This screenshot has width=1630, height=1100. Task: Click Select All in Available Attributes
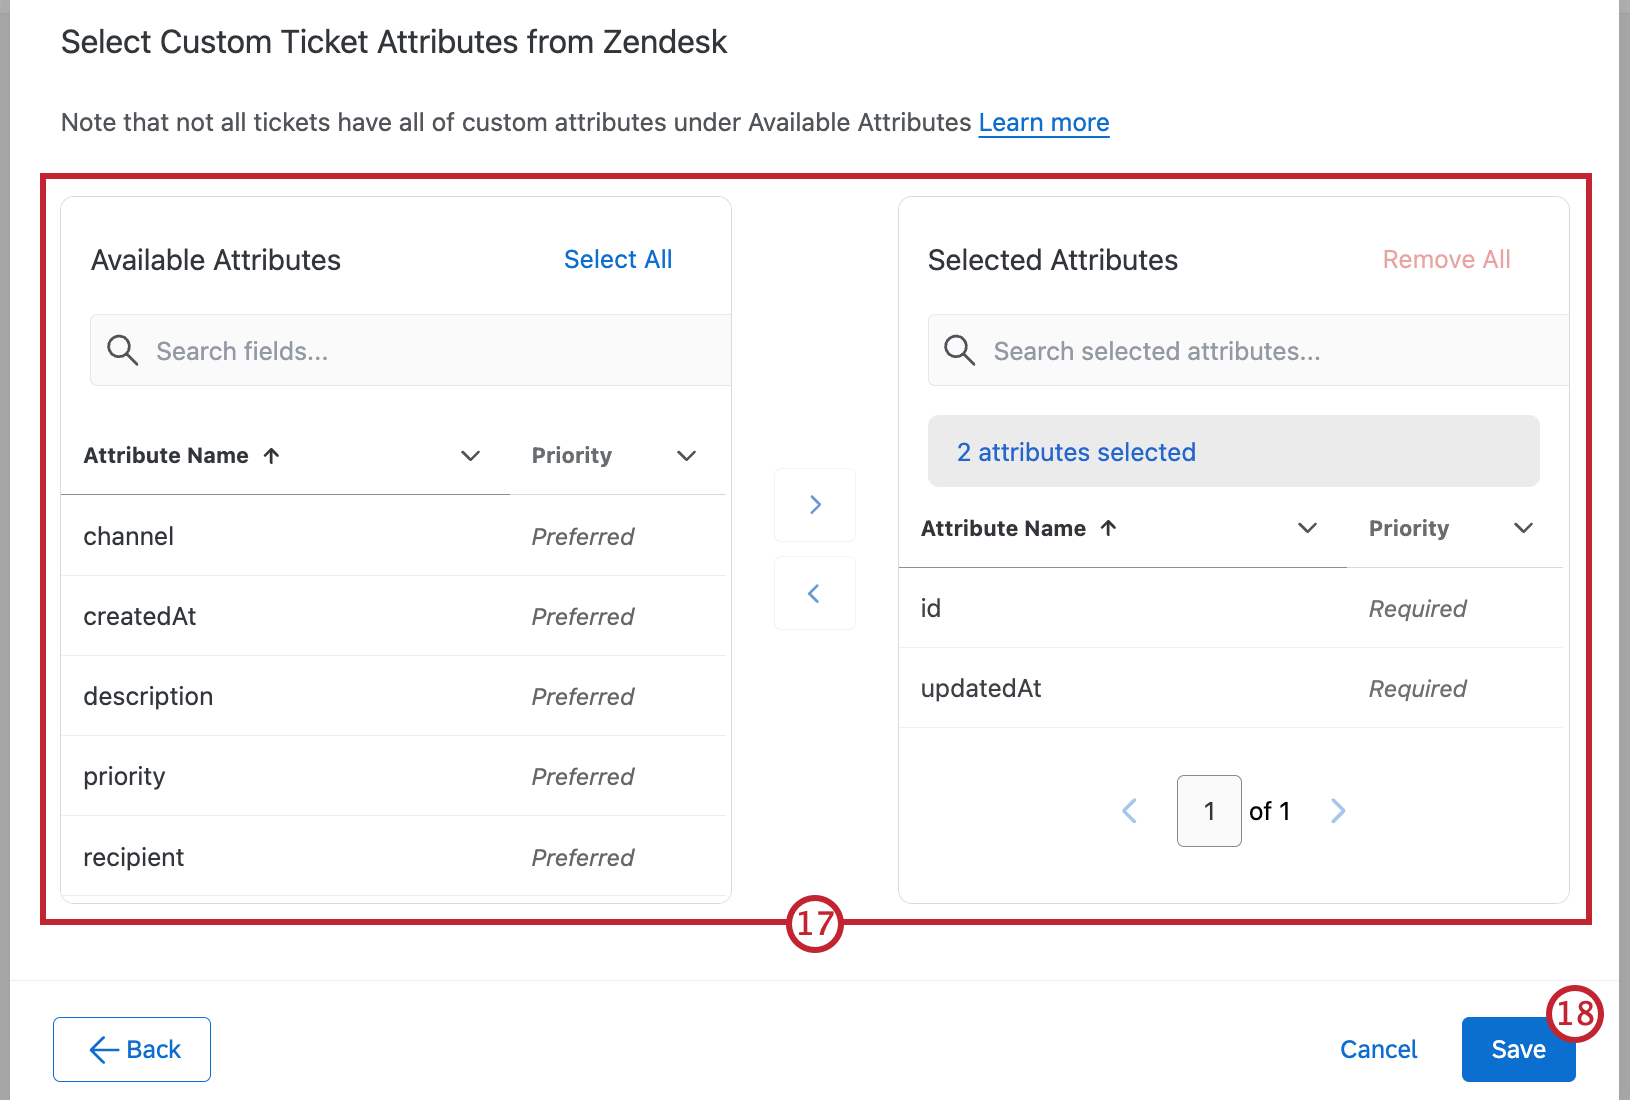pyautogui.click(x=618, y=259)
